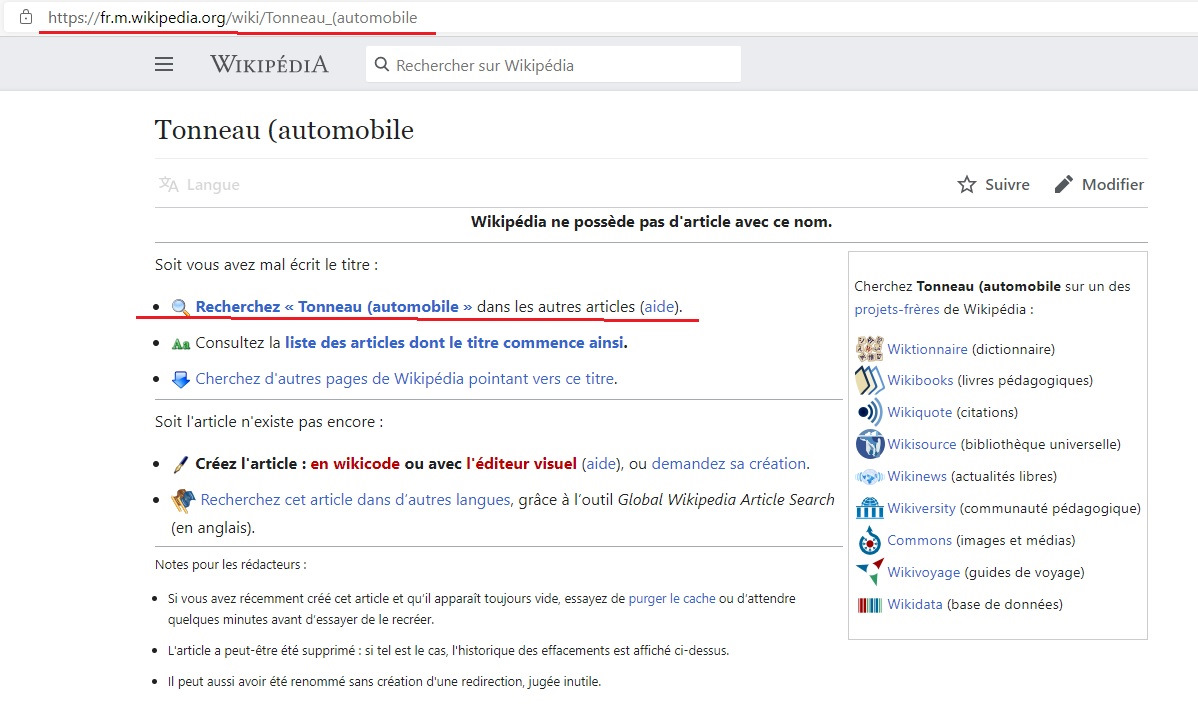
Task: Open Cherchez d'autres pages de Wikipédia pointant link
Action: 405,378
